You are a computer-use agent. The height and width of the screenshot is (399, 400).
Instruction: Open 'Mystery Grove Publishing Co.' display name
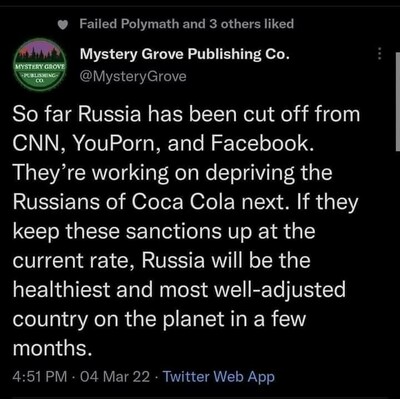pos(184,54)
